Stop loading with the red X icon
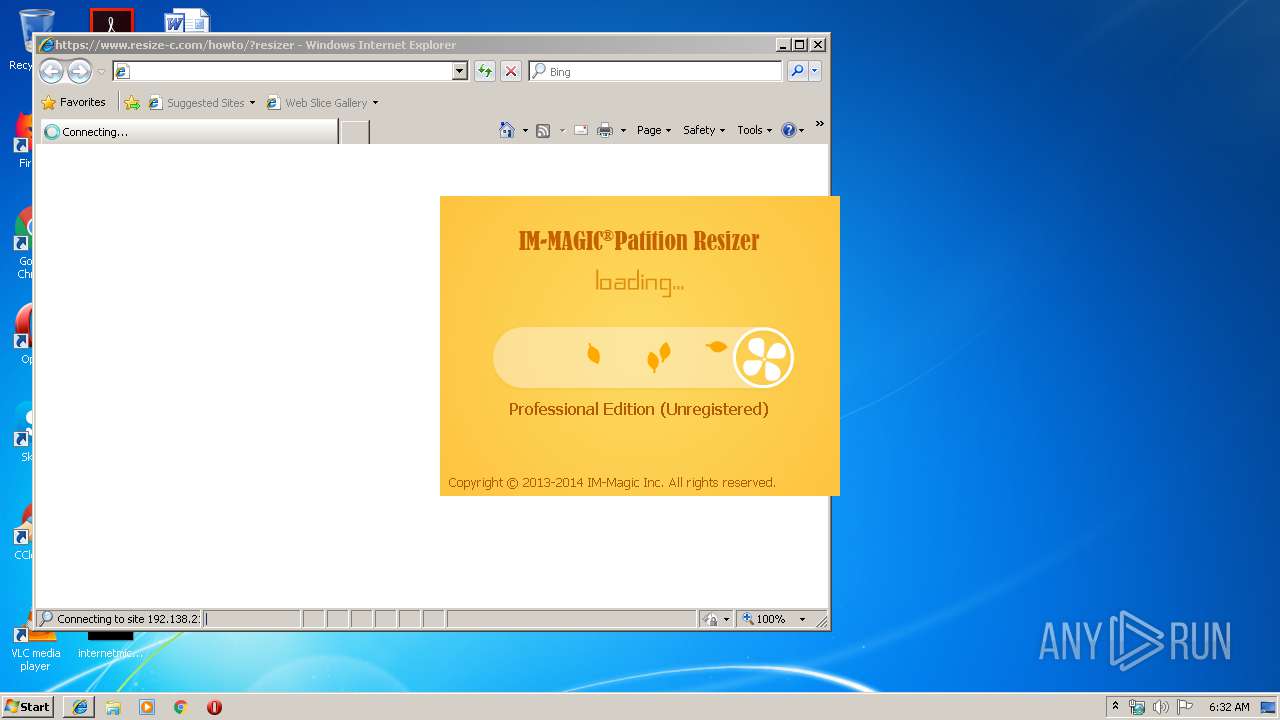 point(511,71)
